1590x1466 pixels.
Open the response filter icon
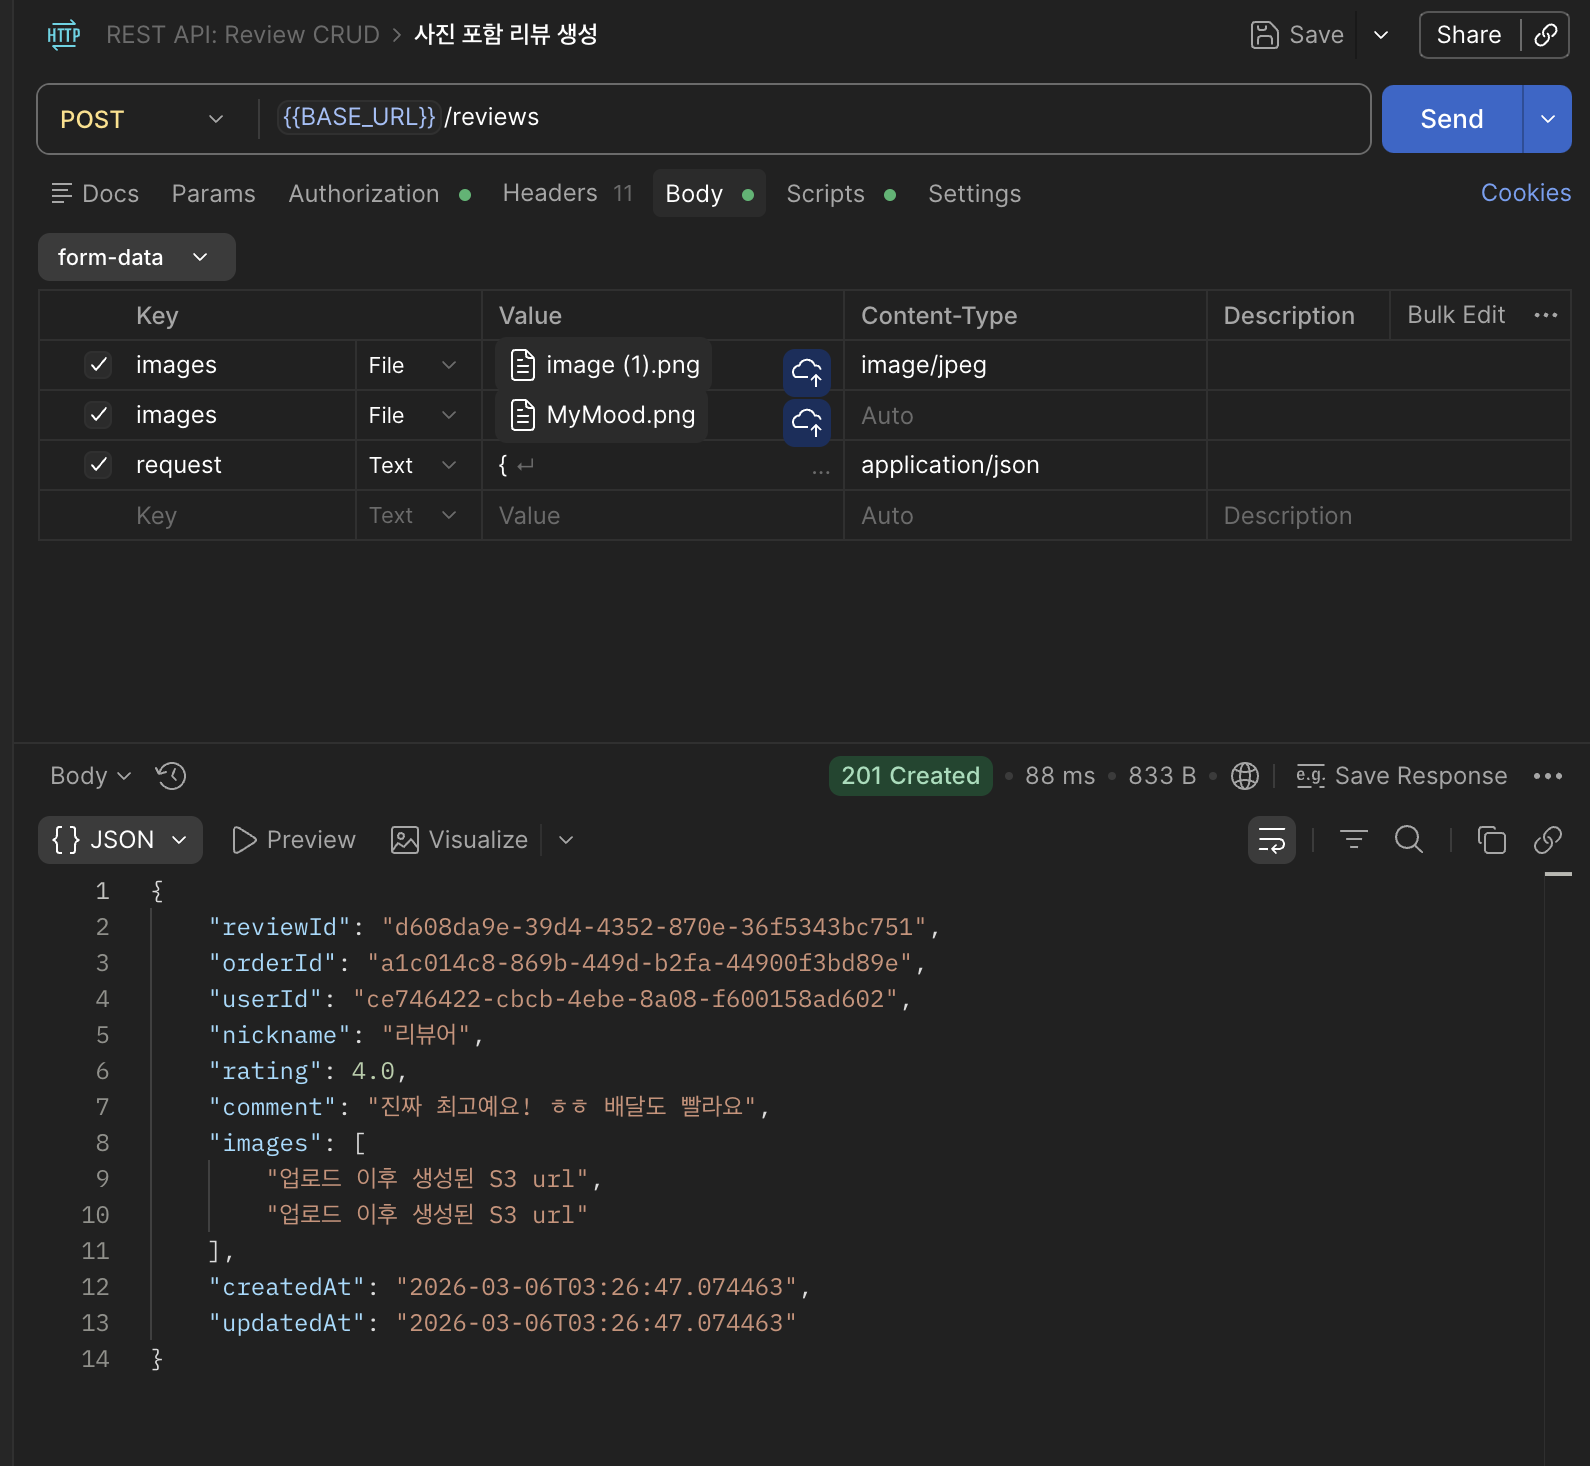tap(1354, 840)
